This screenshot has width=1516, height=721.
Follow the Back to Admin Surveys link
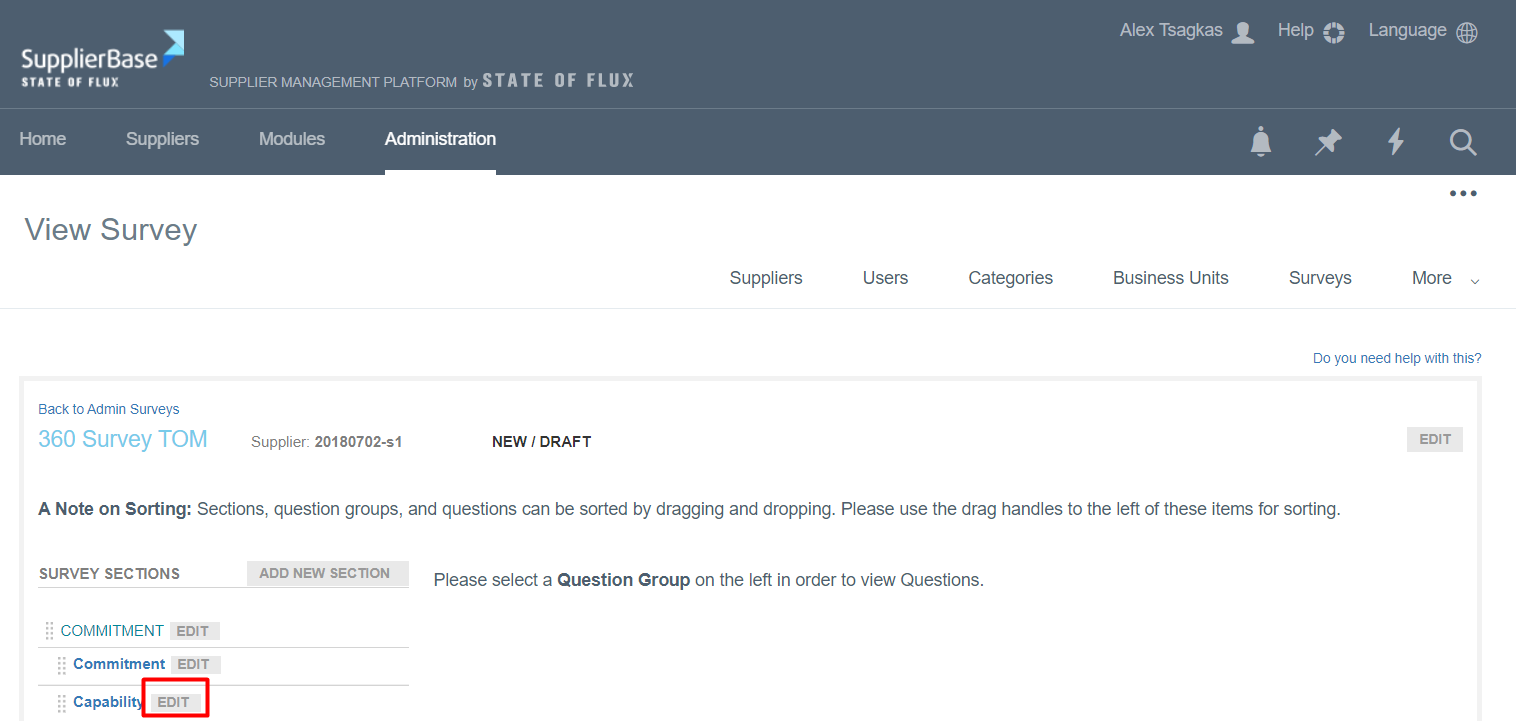(109, 409)
